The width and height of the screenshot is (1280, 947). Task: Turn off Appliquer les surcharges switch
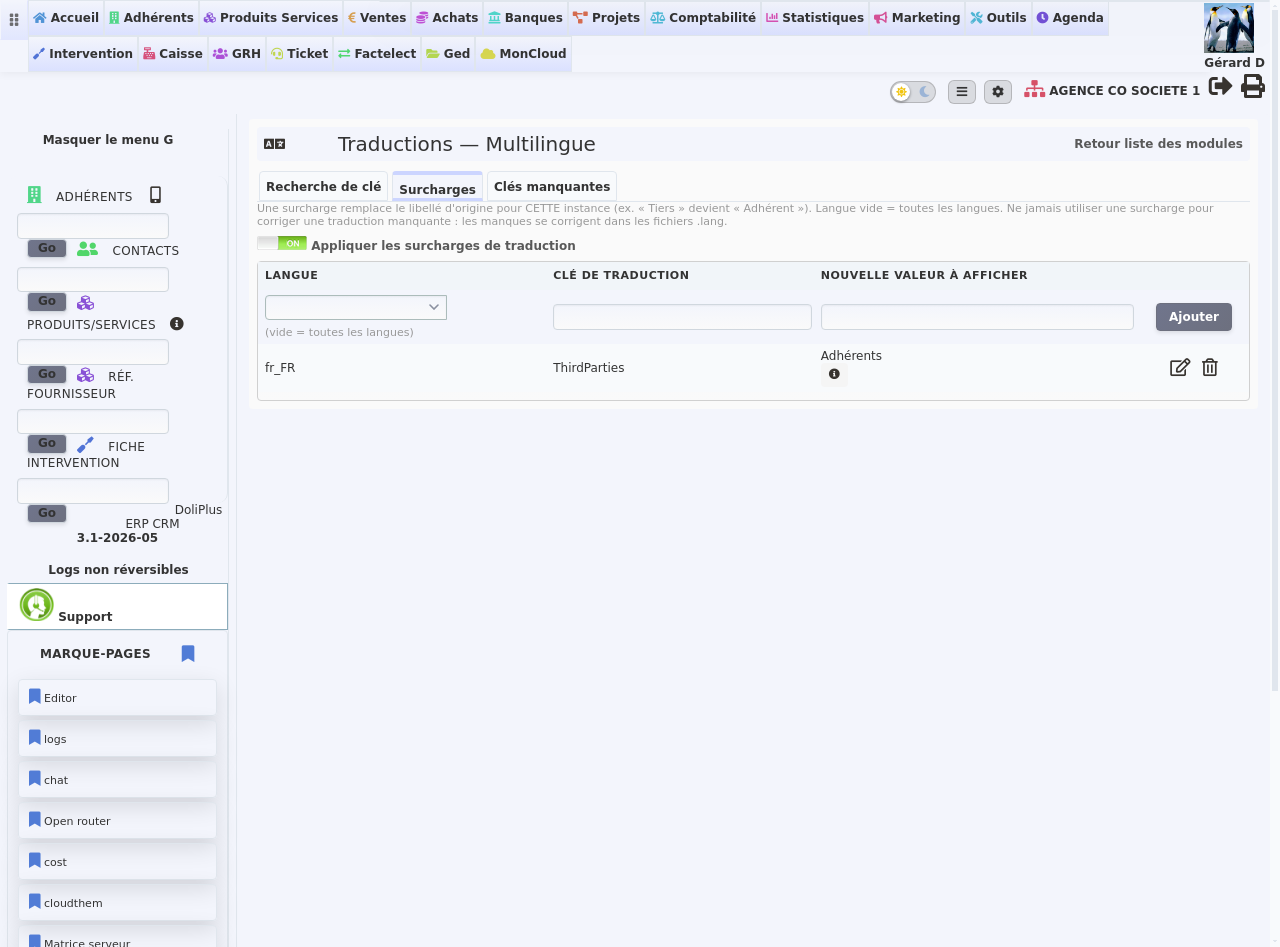point(282,243)
